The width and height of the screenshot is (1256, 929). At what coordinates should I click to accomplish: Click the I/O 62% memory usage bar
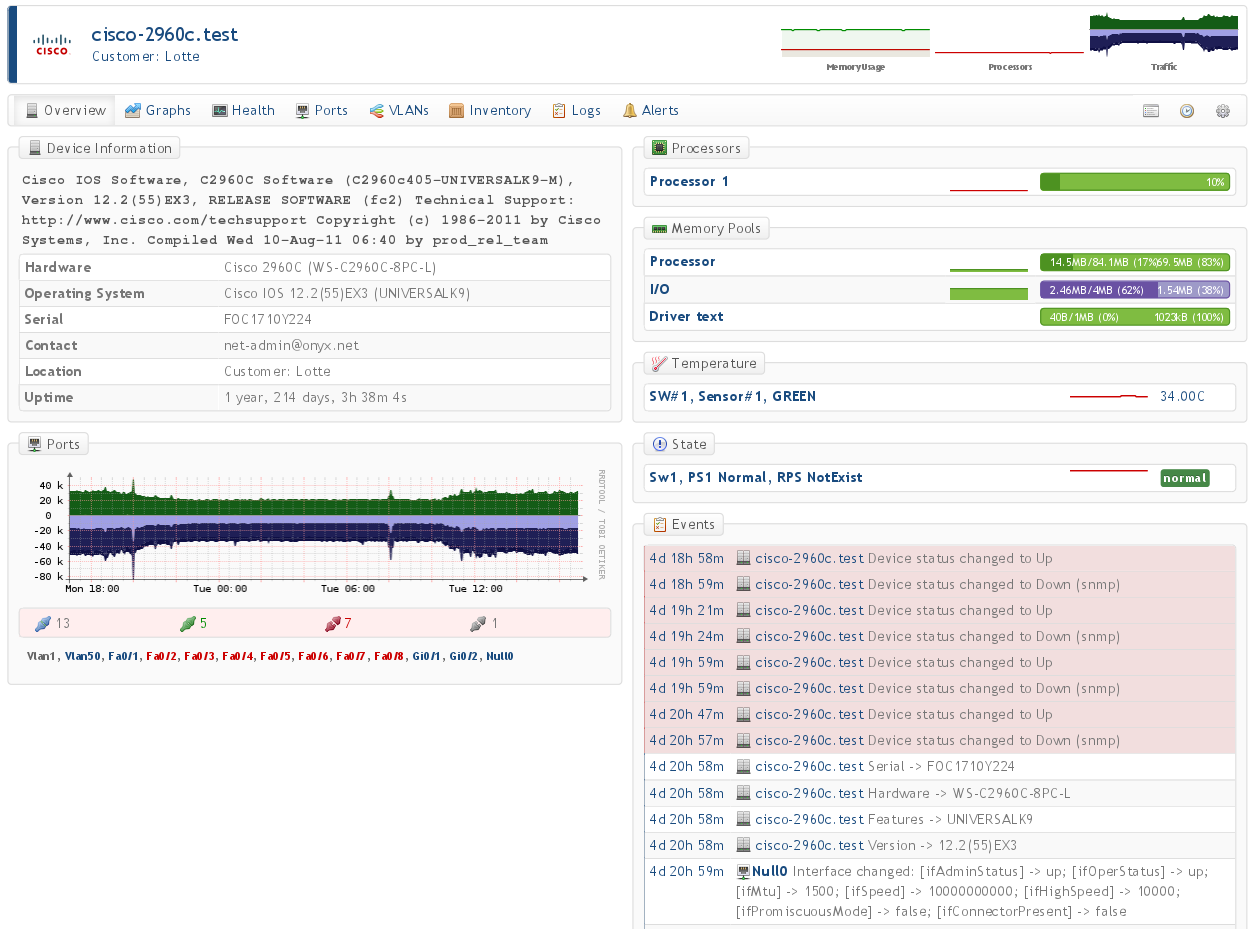(1135, 289)
